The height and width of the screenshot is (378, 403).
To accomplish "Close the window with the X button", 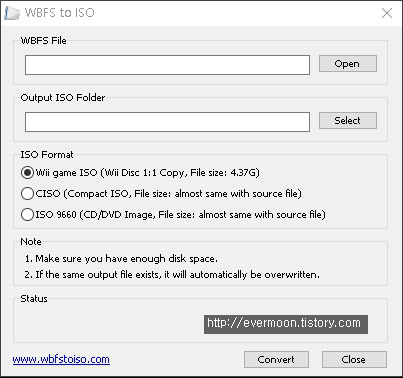I will [387, 13].
